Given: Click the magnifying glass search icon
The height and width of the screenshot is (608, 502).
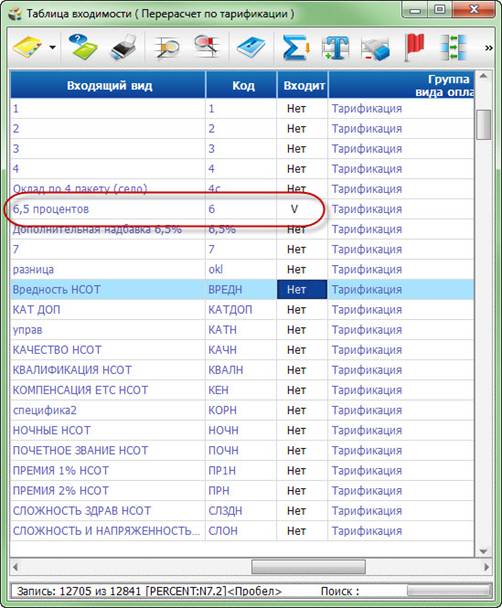Looking at the screenshot, I should pyautogui.click(x=167, y=48).
